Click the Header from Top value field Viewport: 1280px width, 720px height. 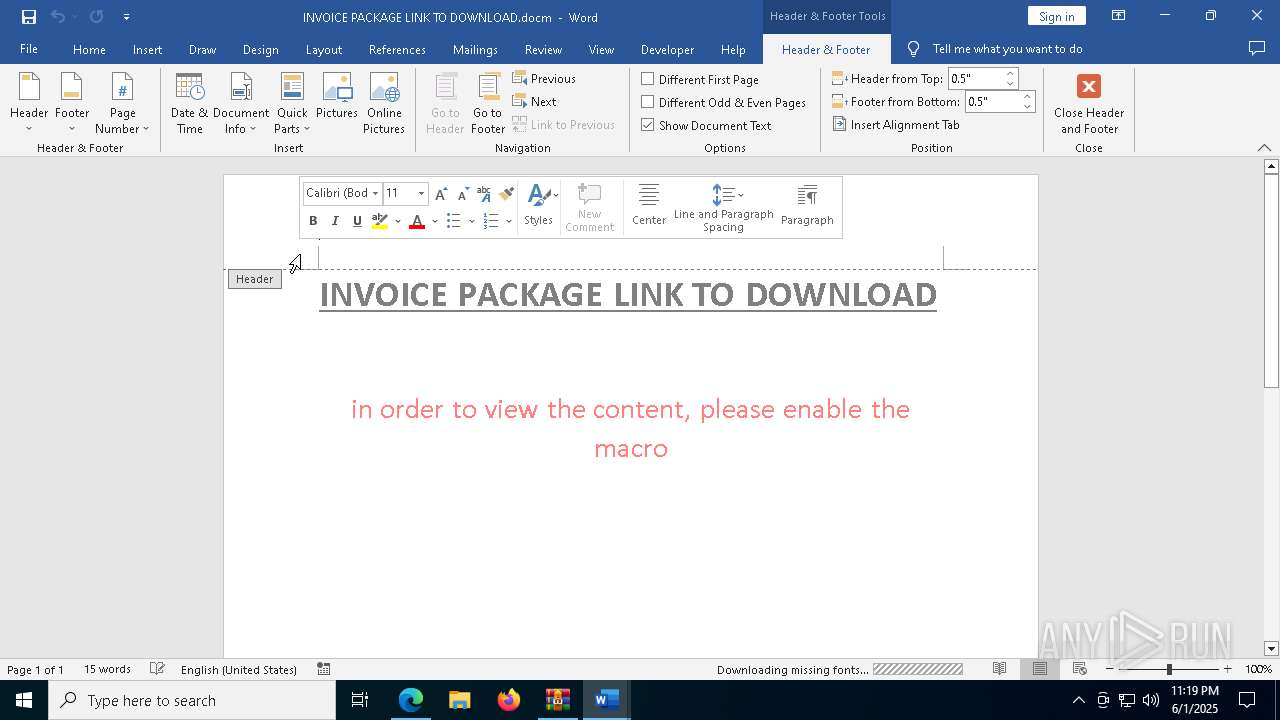pyautogui.click(x=975, y=78)
